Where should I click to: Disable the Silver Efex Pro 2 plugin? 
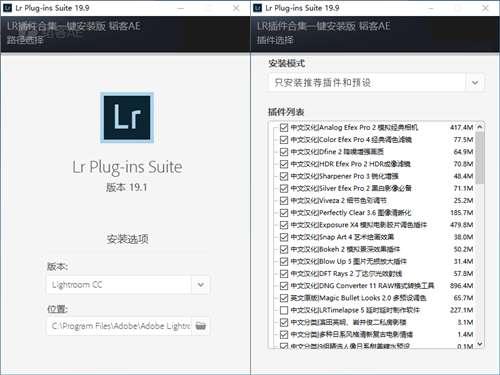[284, 188]
